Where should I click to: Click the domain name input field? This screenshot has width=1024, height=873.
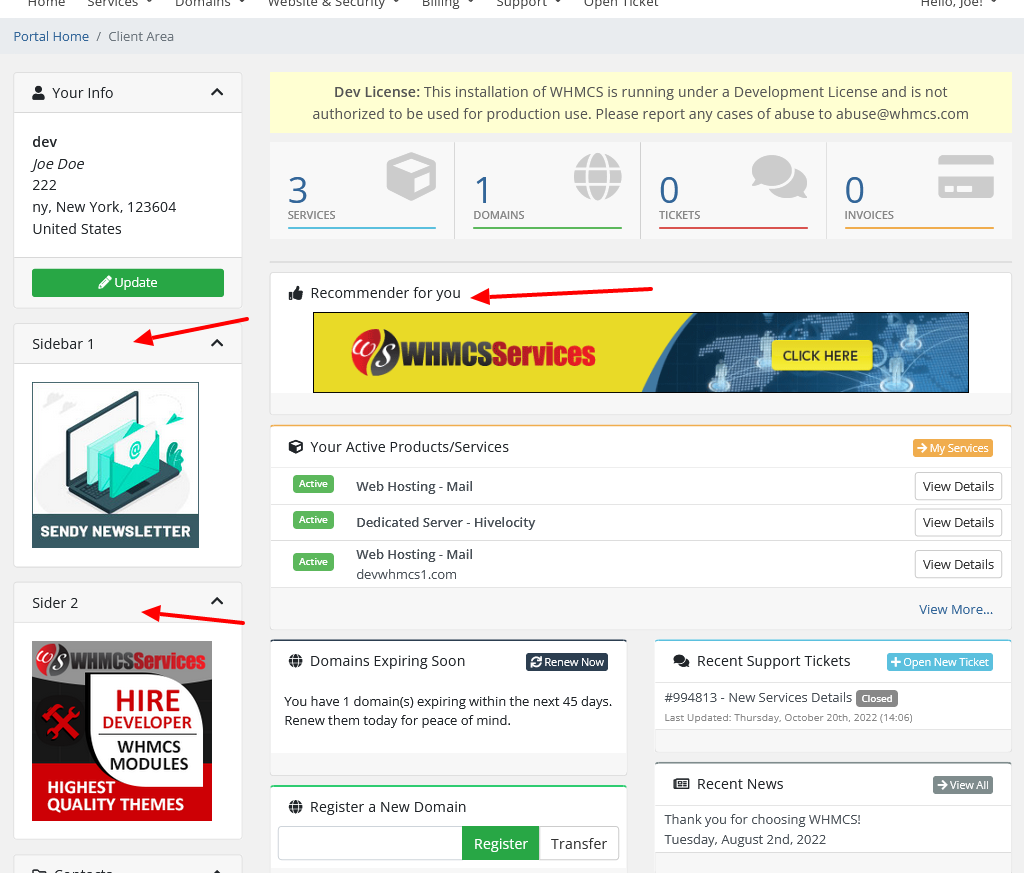tap(370, 844)
